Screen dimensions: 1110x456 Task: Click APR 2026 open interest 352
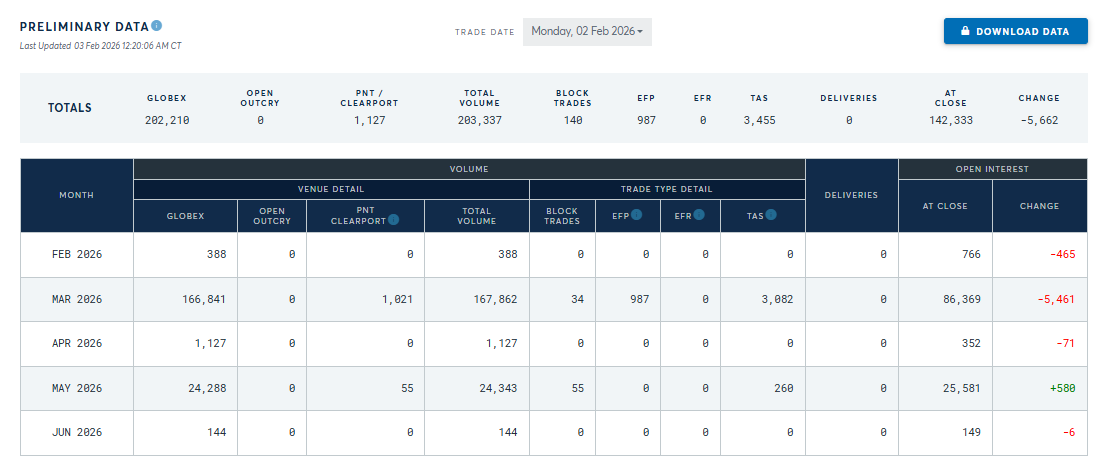tap(971, 343)
